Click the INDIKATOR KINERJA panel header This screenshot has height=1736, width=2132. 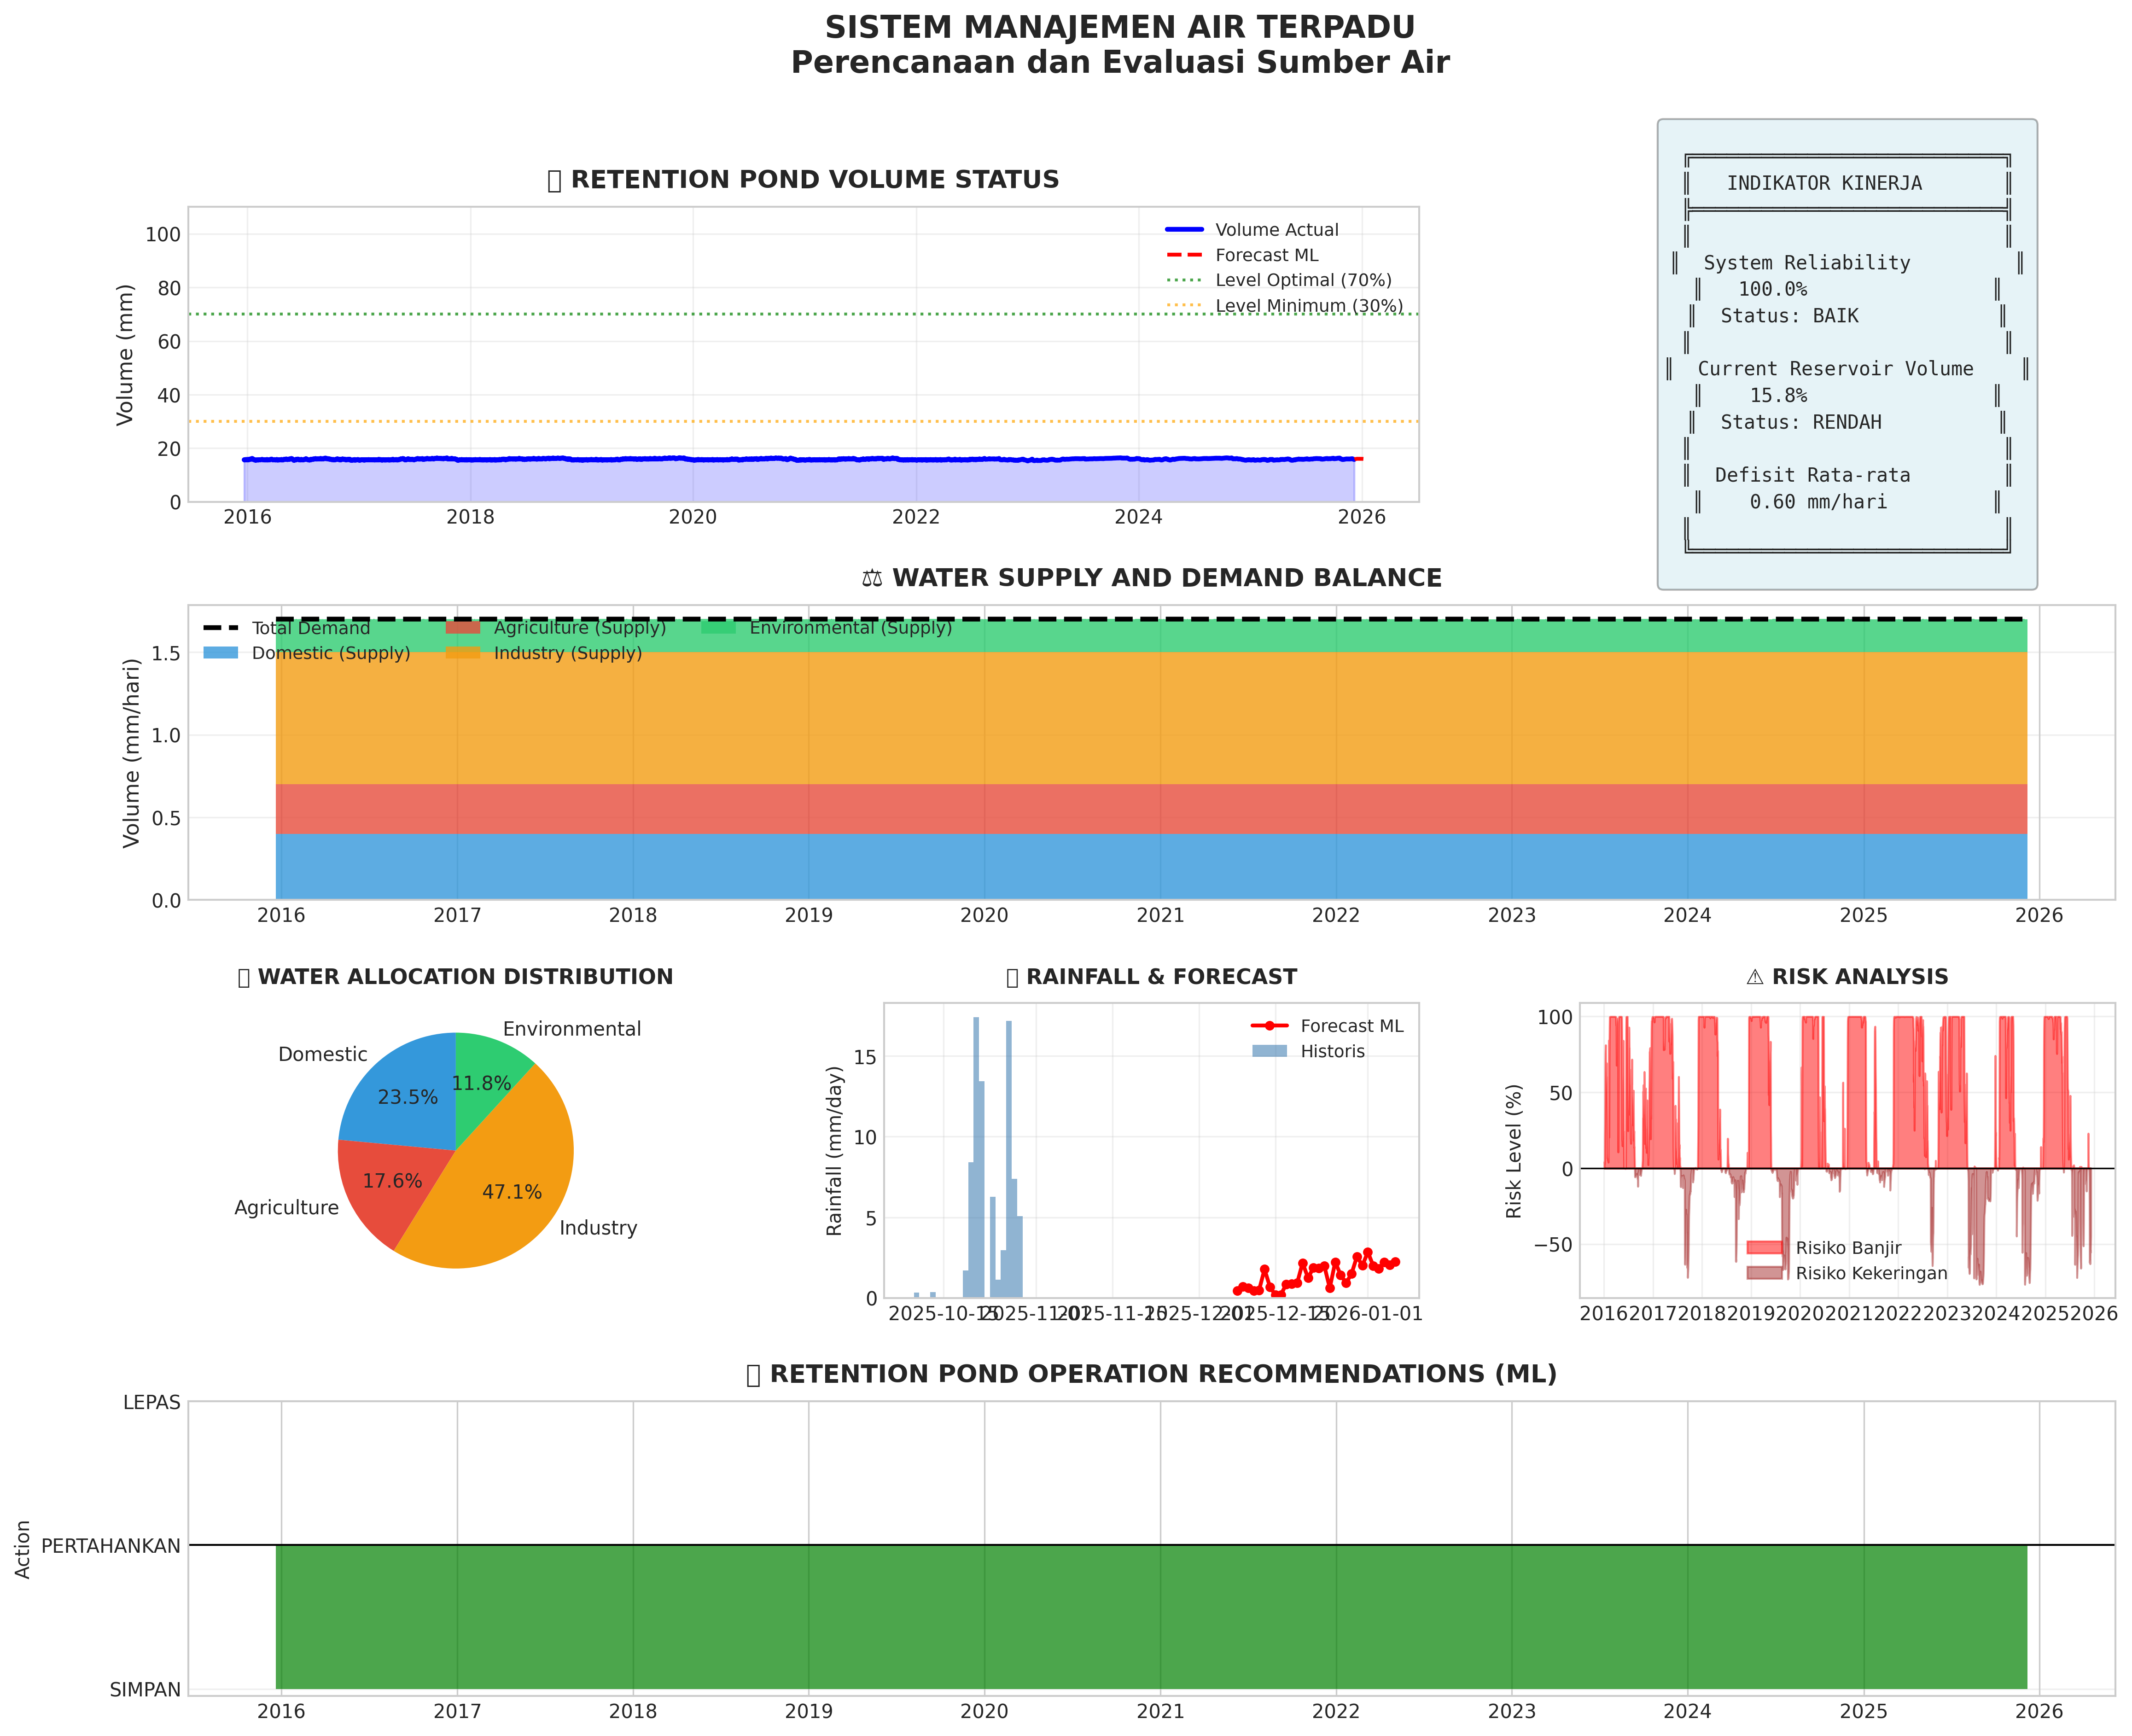(x=1824, y=183)
